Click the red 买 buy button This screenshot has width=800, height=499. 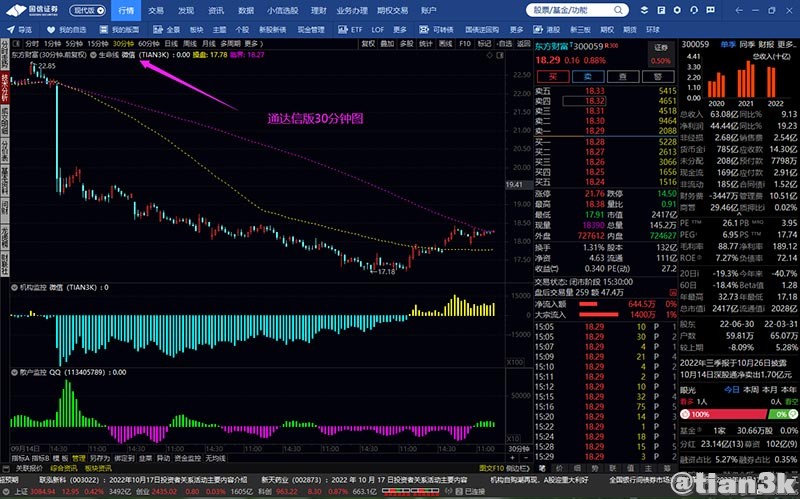(553, 77)
